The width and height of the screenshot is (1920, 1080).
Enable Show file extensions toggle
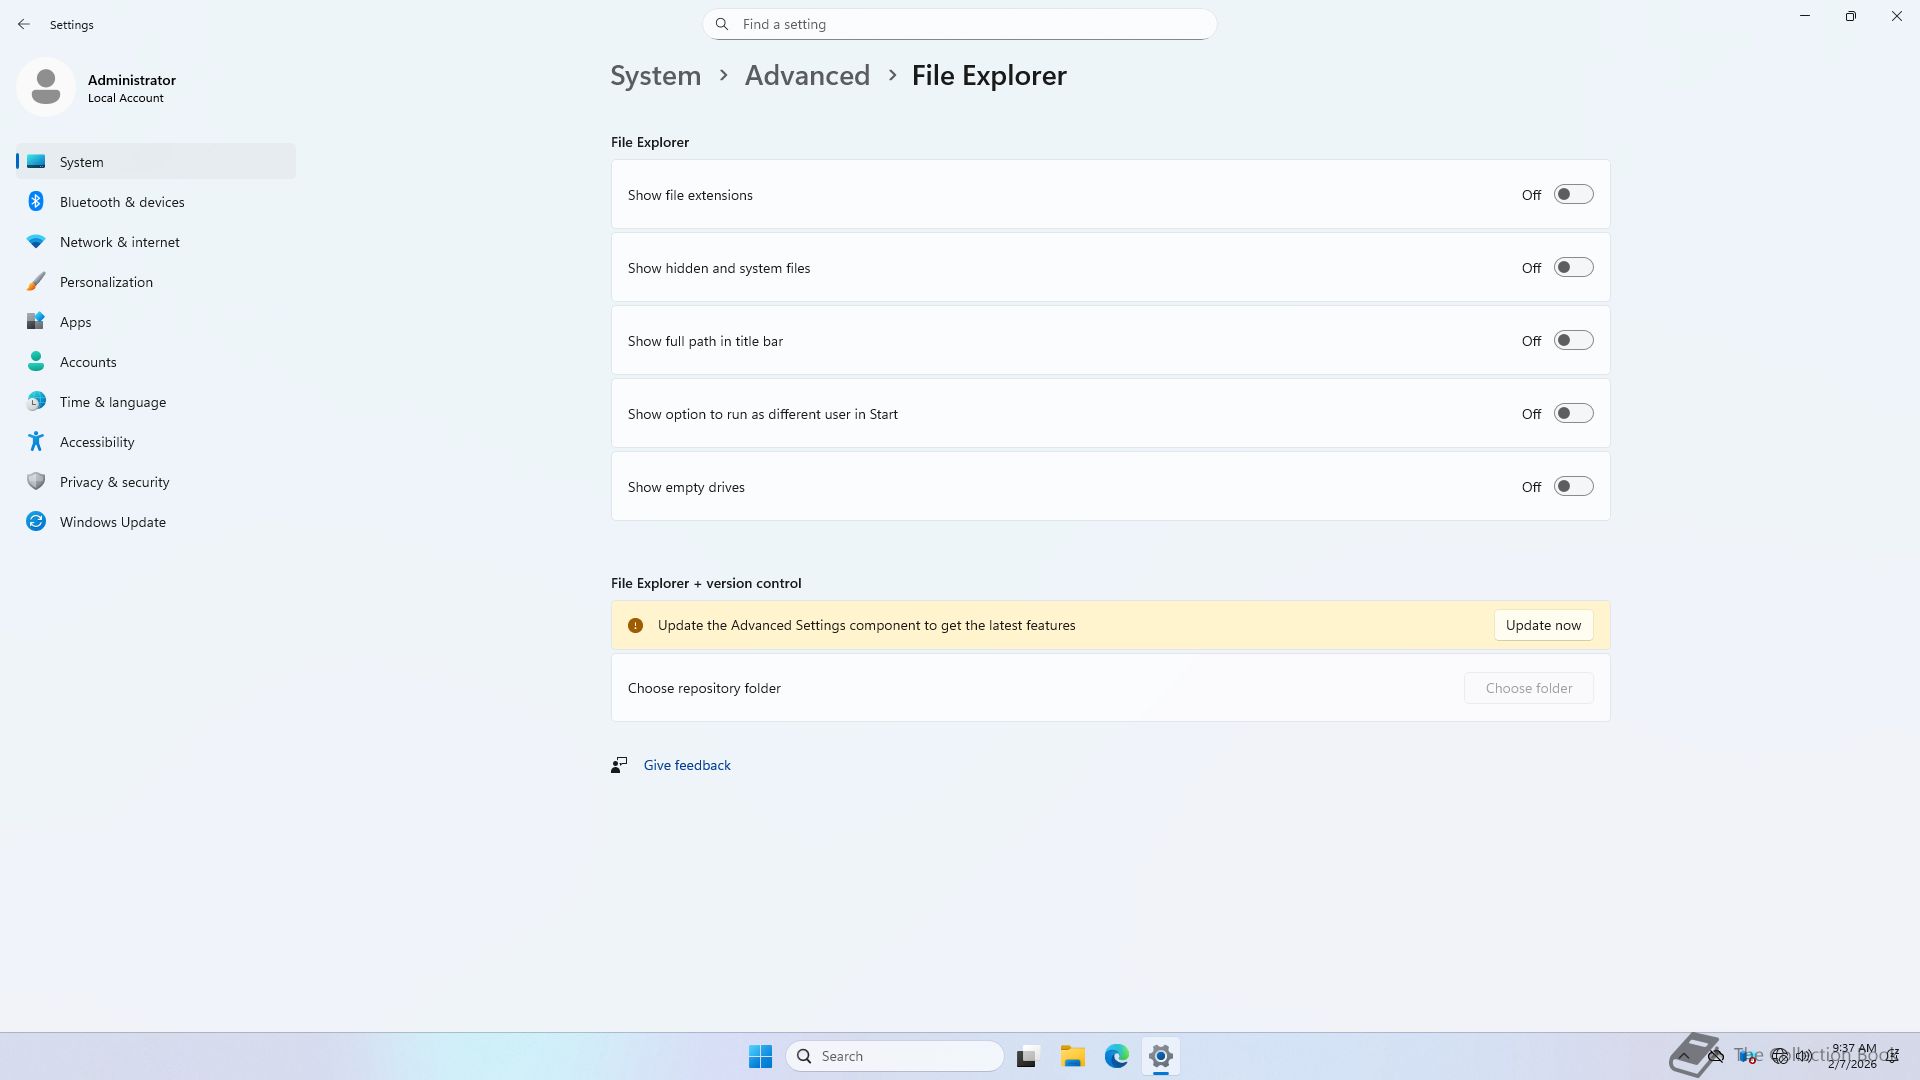tap(1572, 195)
